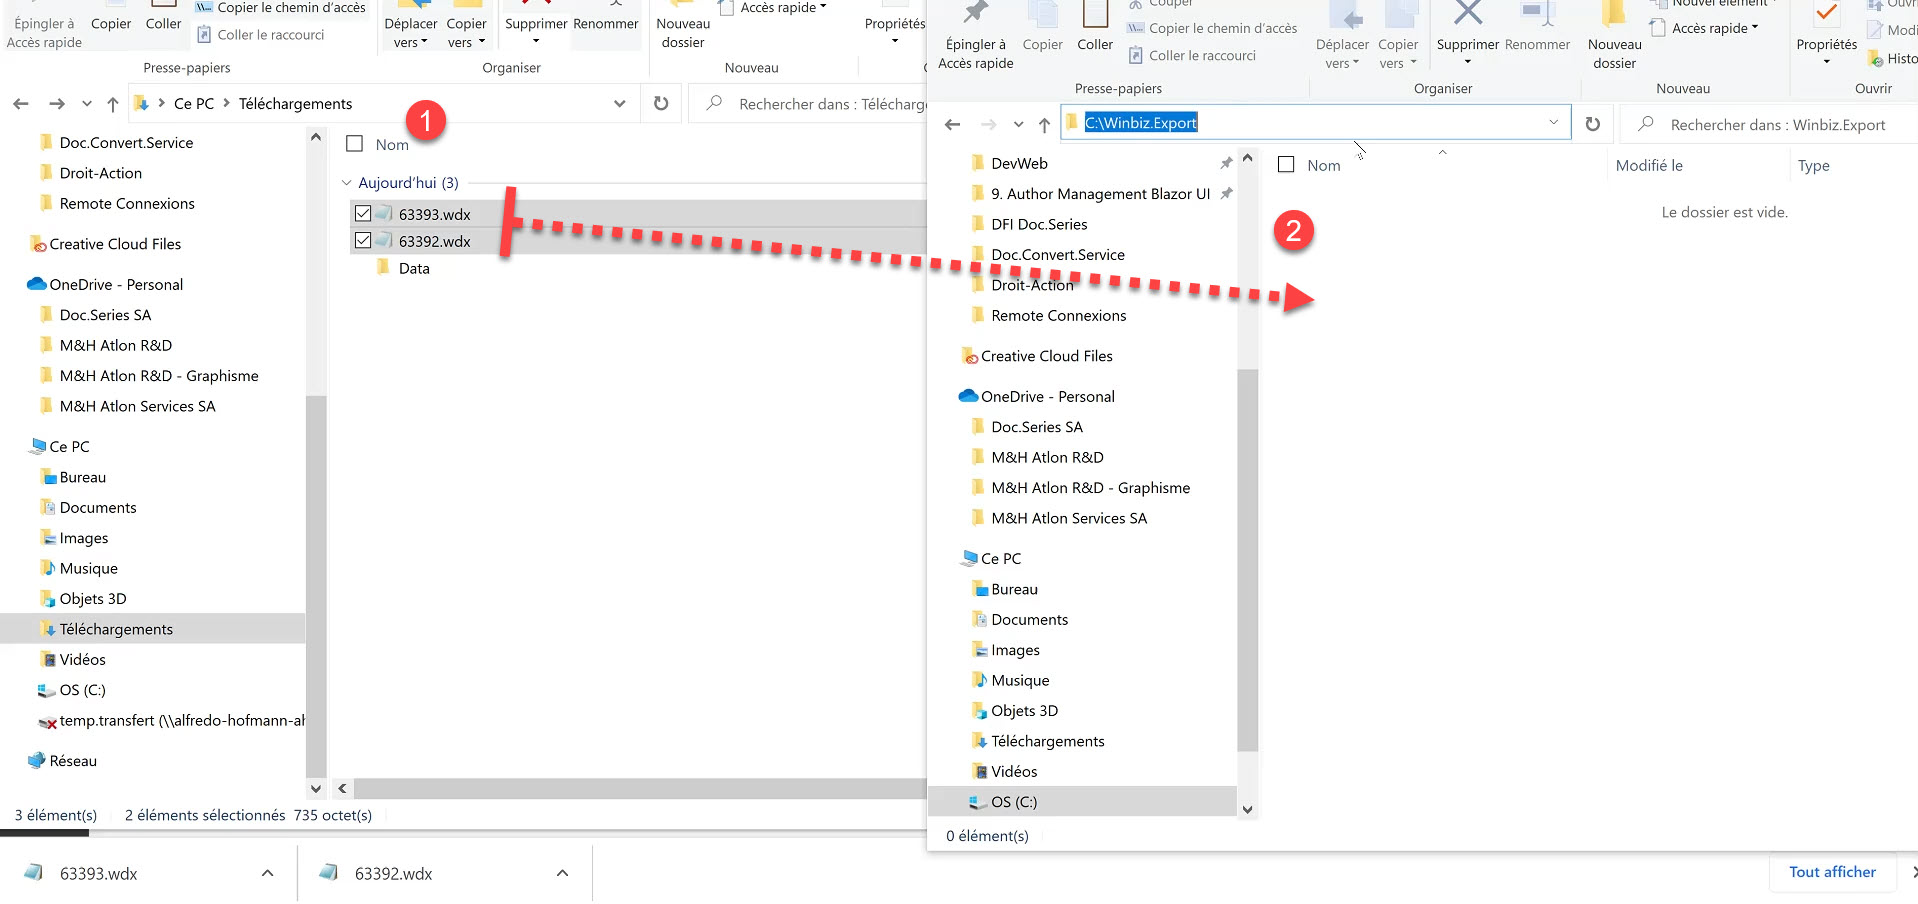
Task: Click the C:\Winbiz.Export address field
Action: click(x=1315, y=123)
